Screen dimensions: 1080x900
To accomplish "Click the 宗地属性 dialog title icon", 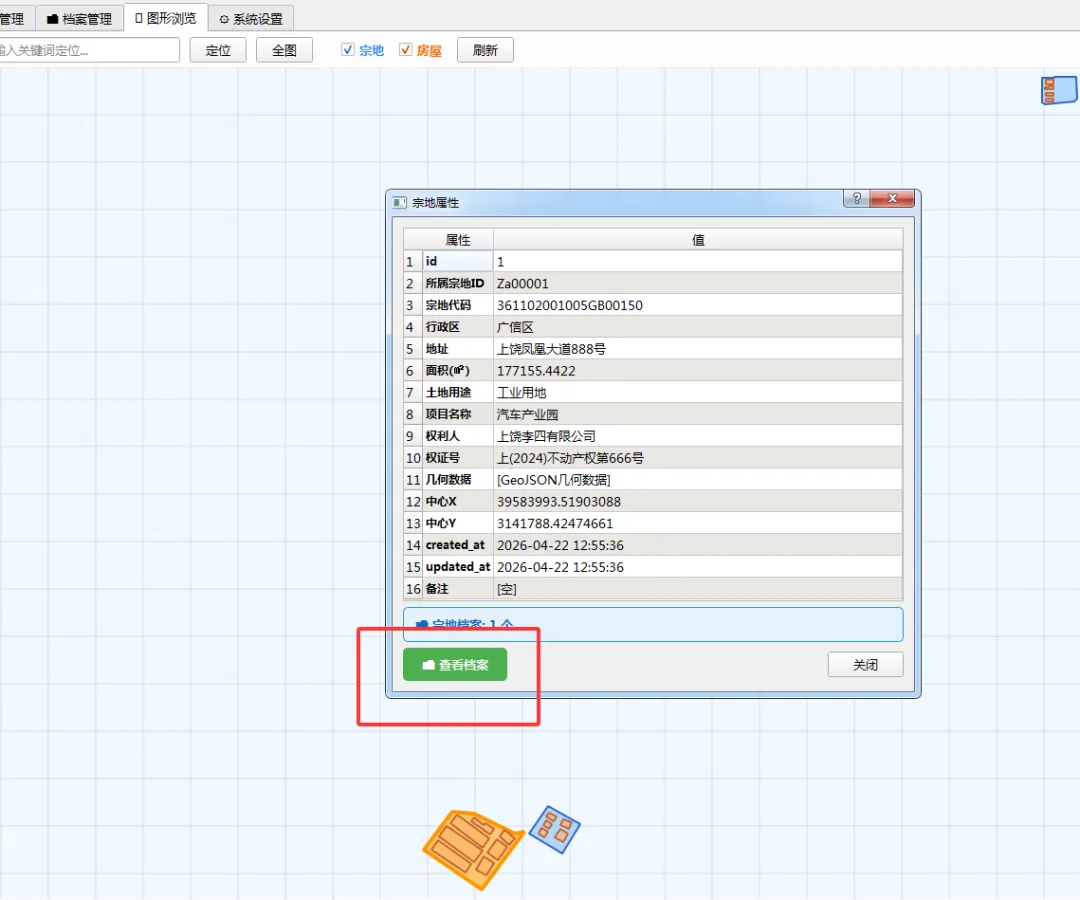I will point(399,202).
